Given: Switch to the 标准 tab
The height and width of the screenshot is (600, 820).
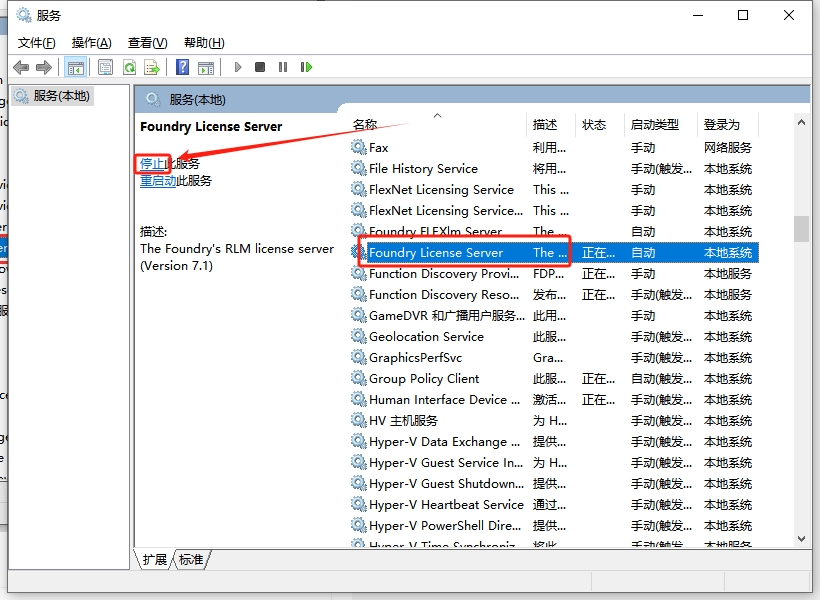Looking at the screenshot, I should (191, 560).
